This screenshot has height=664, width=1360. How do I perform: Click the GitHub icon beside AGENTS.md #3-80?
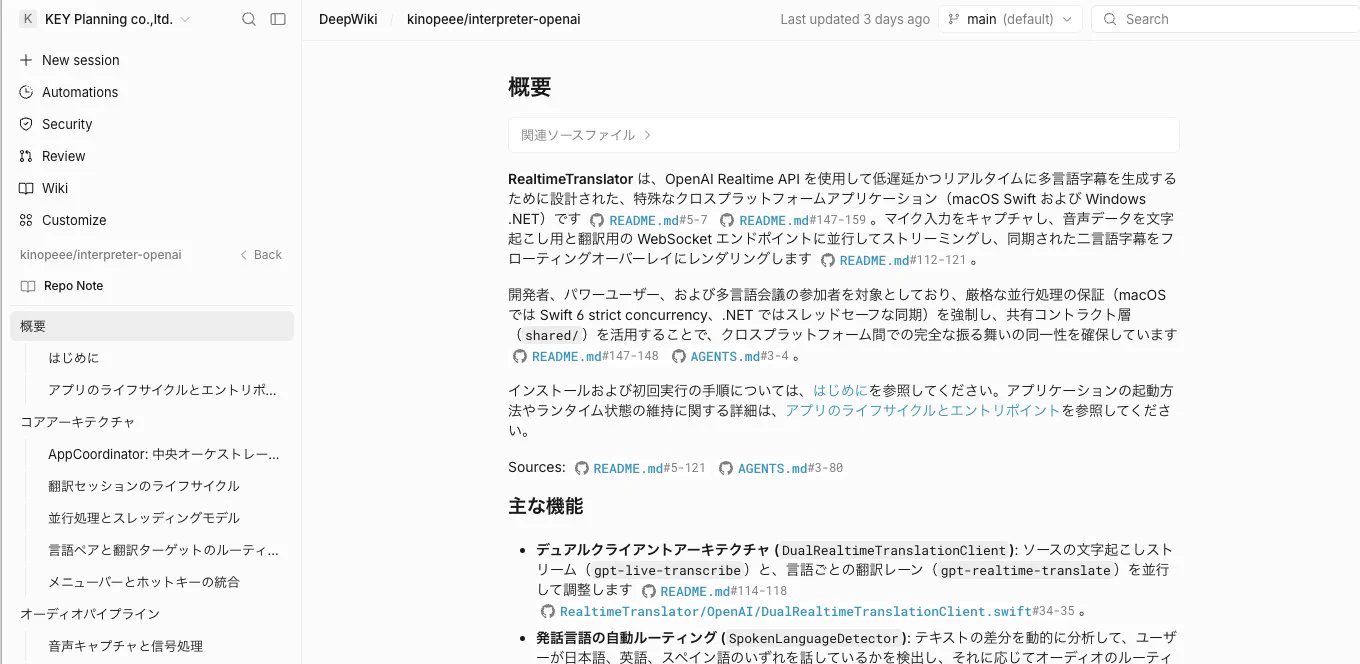726,468
